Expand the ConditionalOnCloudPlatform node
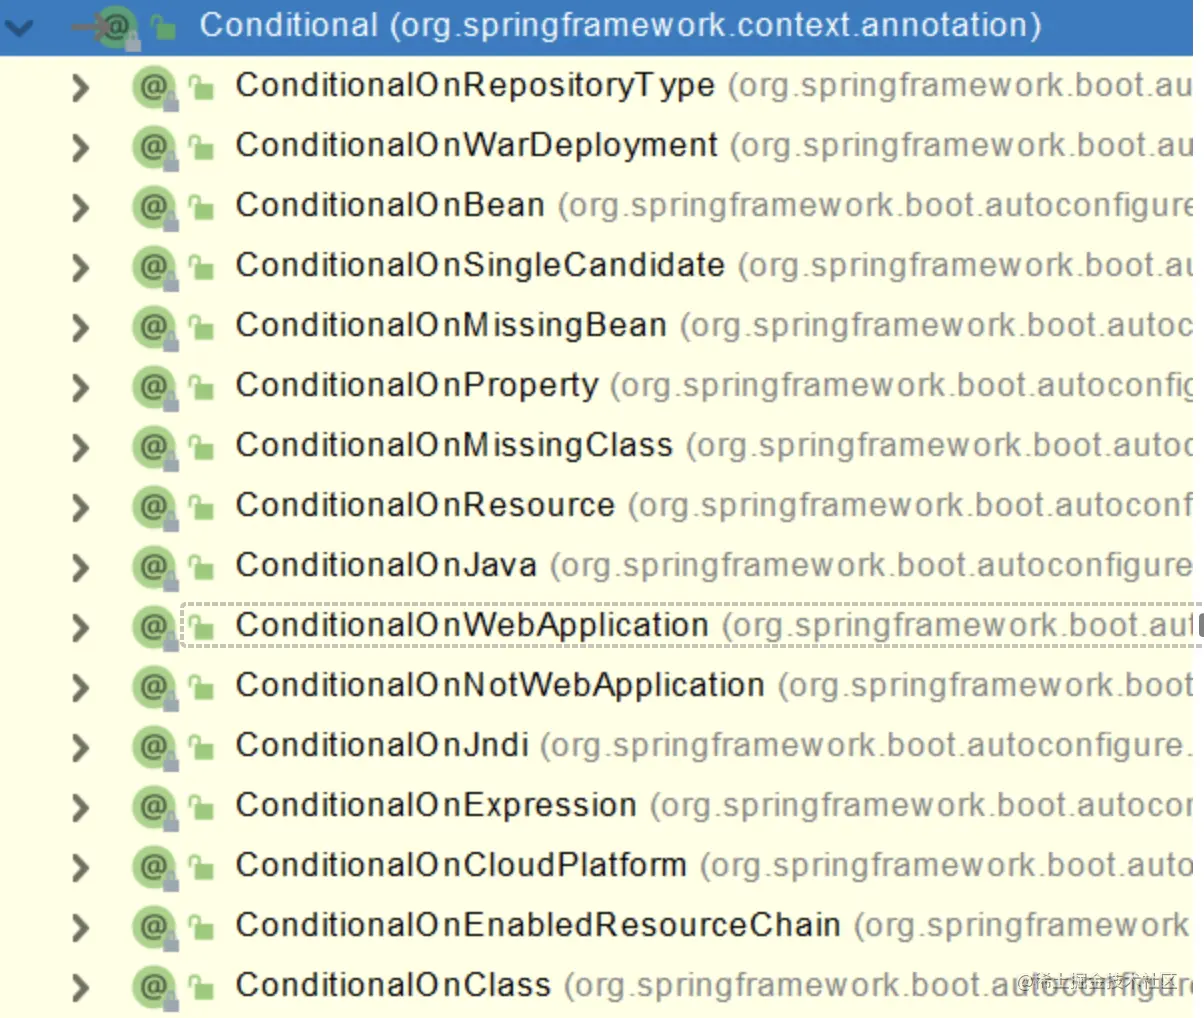Screen dimensions: 1204x1018 (81, 868)
